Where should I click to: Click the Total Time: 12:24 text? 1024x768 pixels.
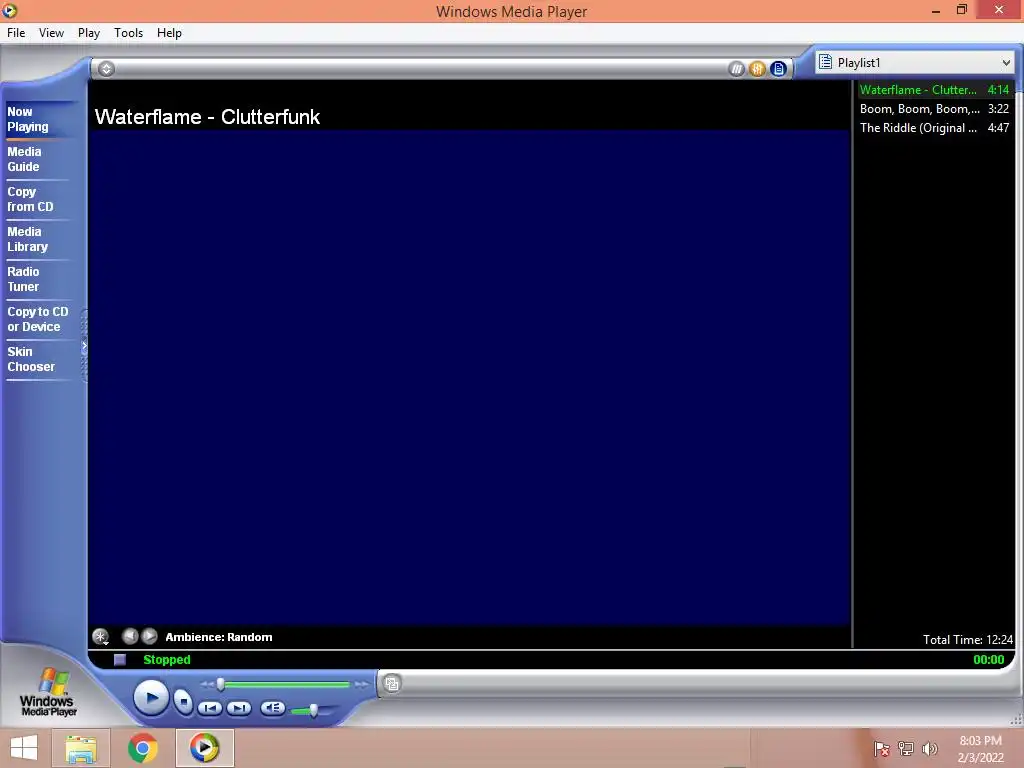click(x=967, y=640)
